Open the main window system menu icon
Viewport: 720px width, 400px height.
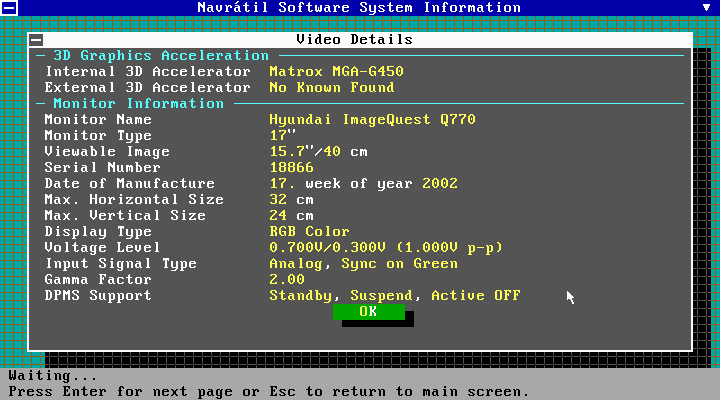(9, 7)
